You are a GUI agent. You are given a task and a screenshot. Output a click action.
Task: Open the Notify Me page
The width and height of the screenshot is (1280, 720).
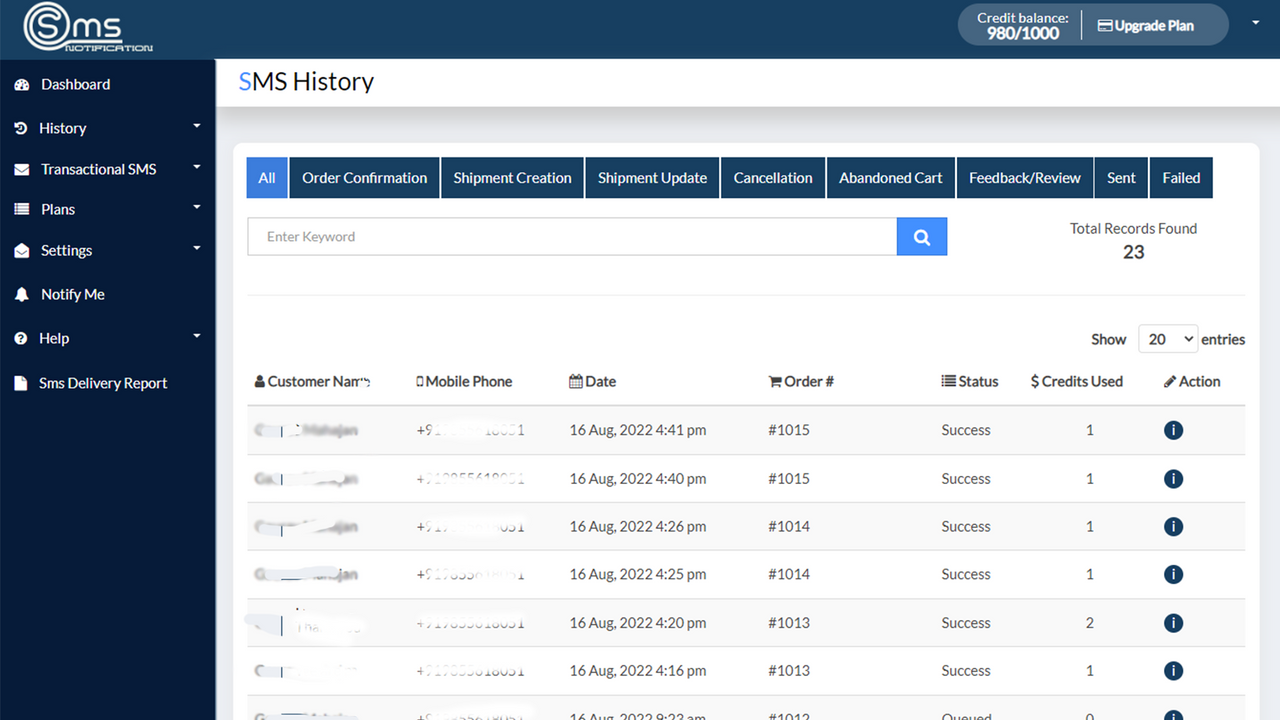pyautogui.click(x=73, y=295)
